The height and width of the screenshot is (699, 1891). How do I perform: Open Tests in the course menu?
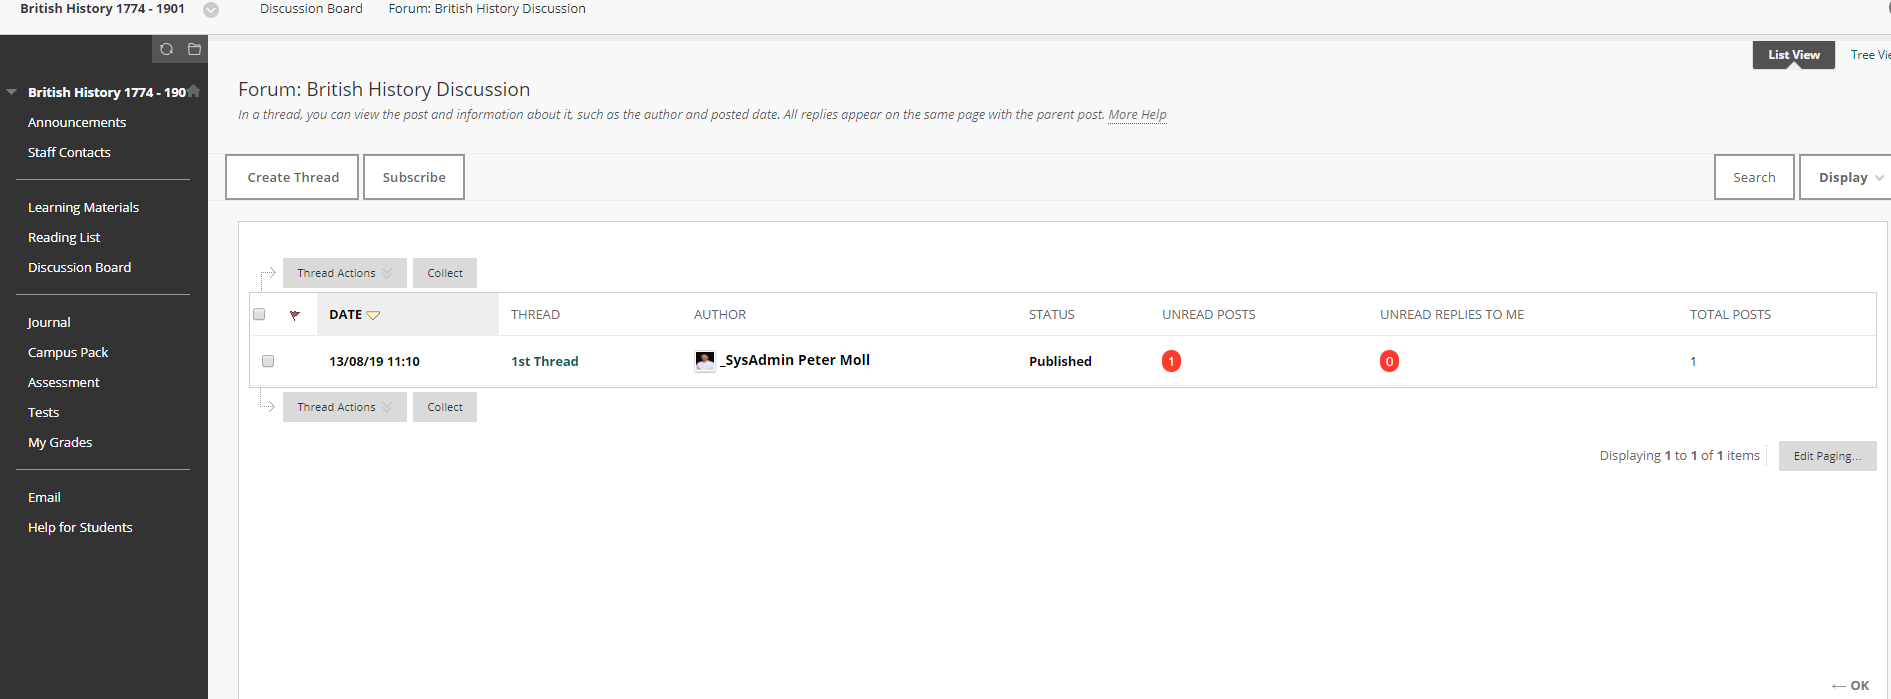tap(43, 412)
